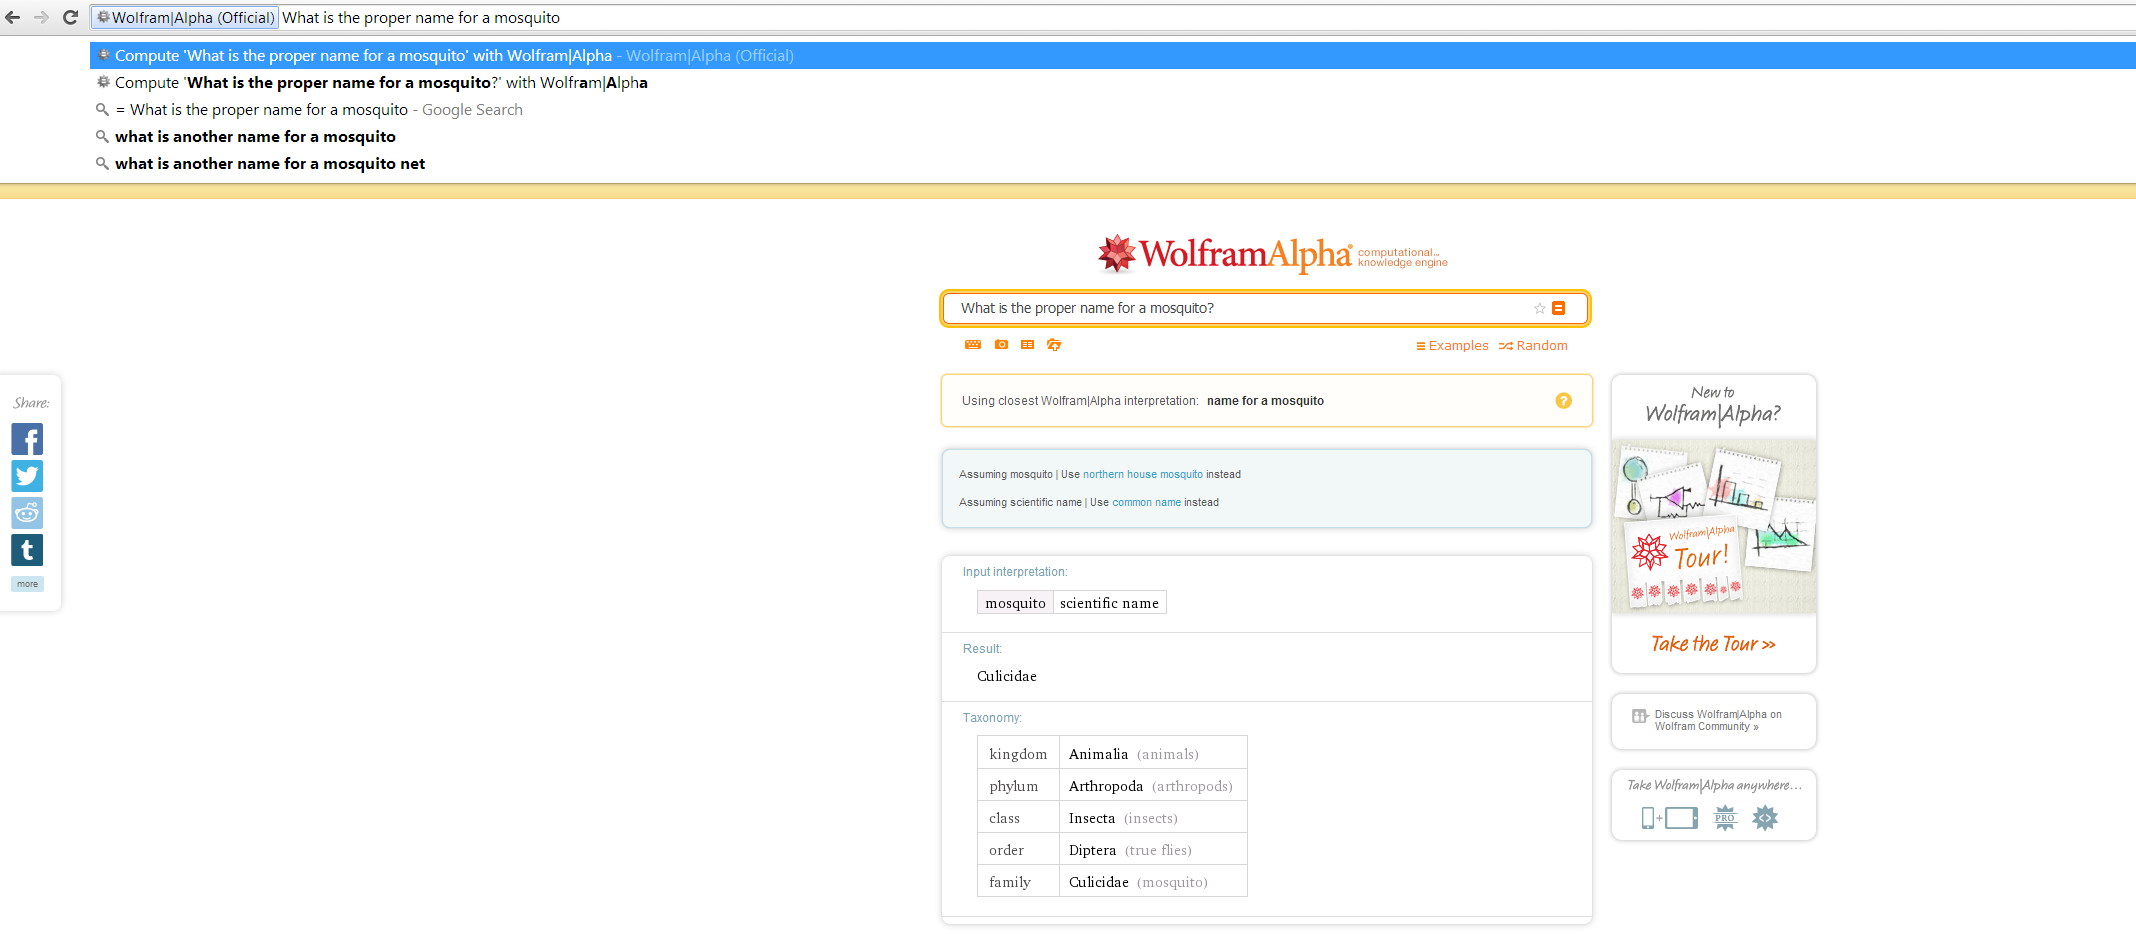Click the 'Culicidae' result text
The image size is (2136, 941).
tap(1006, 676)
